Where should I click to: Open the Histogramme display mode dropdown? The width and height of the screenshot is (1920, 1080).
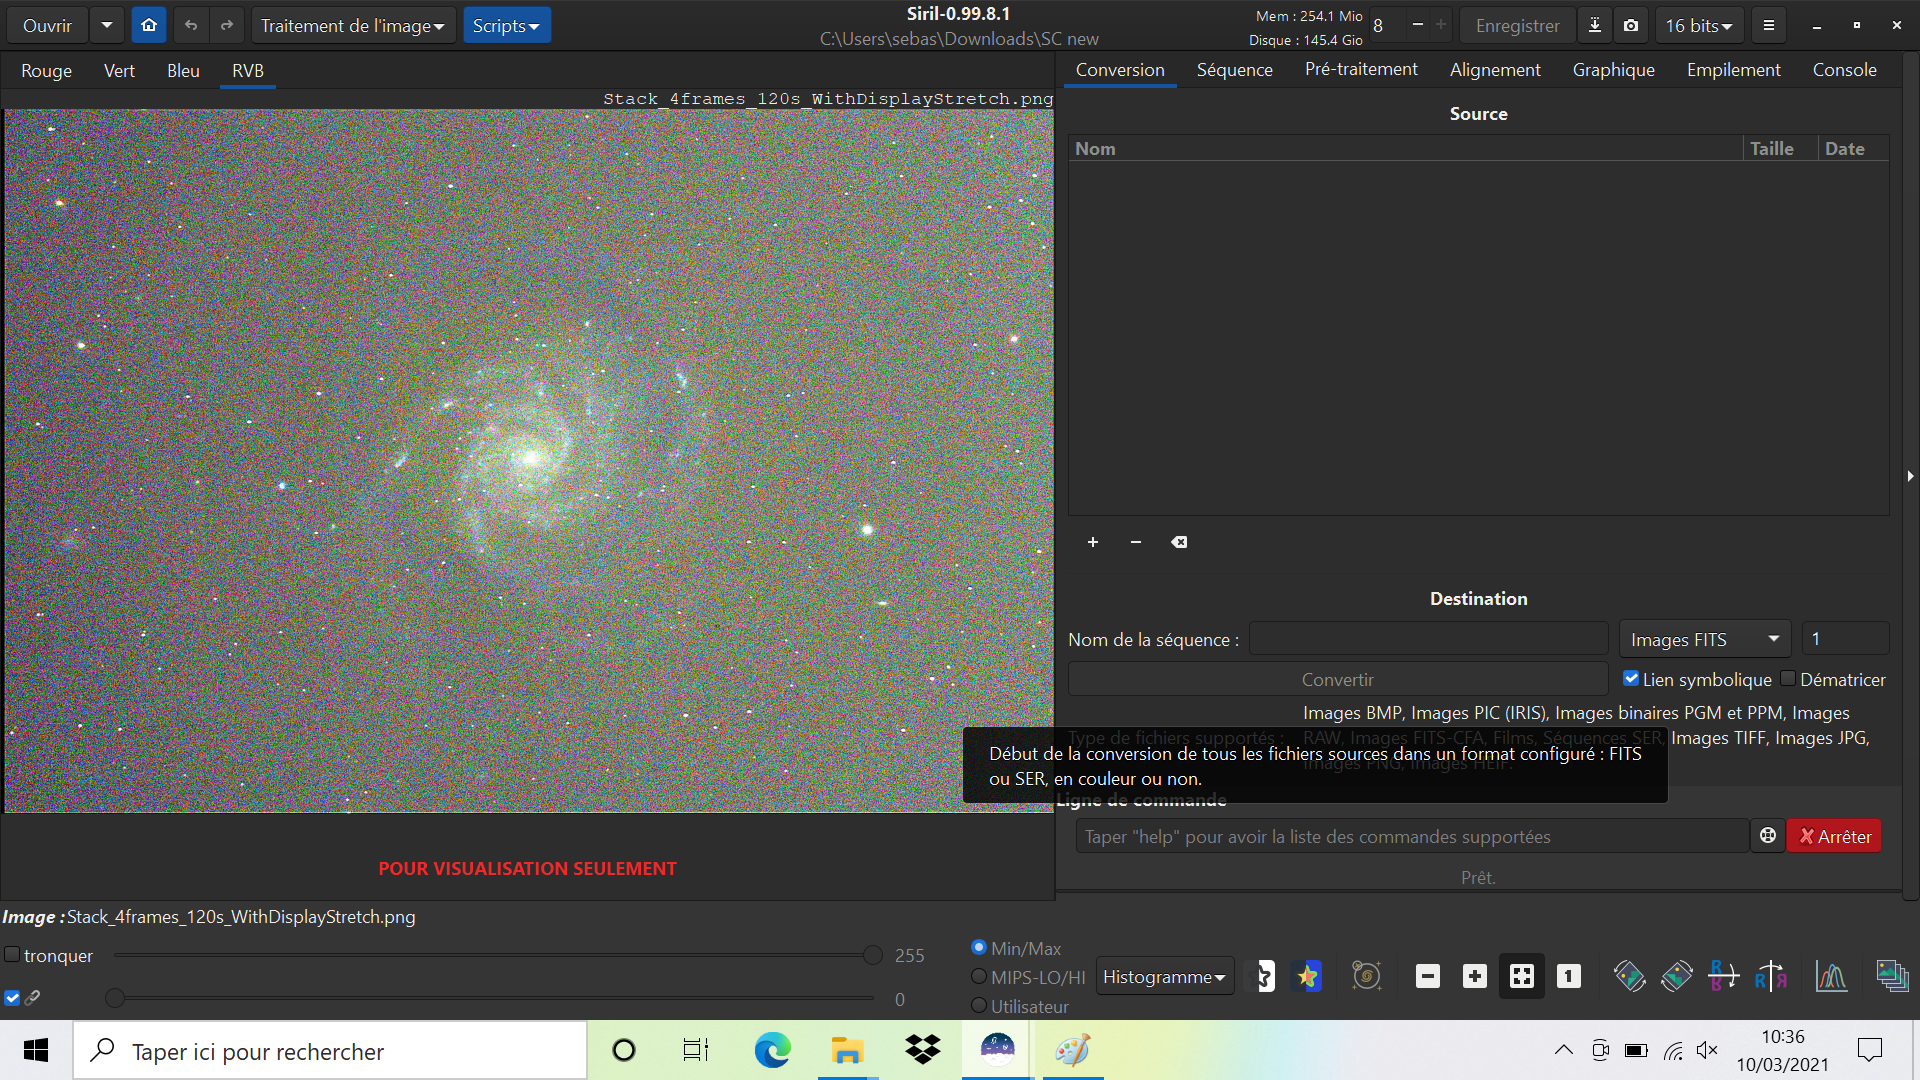[x=1165, y=976]
